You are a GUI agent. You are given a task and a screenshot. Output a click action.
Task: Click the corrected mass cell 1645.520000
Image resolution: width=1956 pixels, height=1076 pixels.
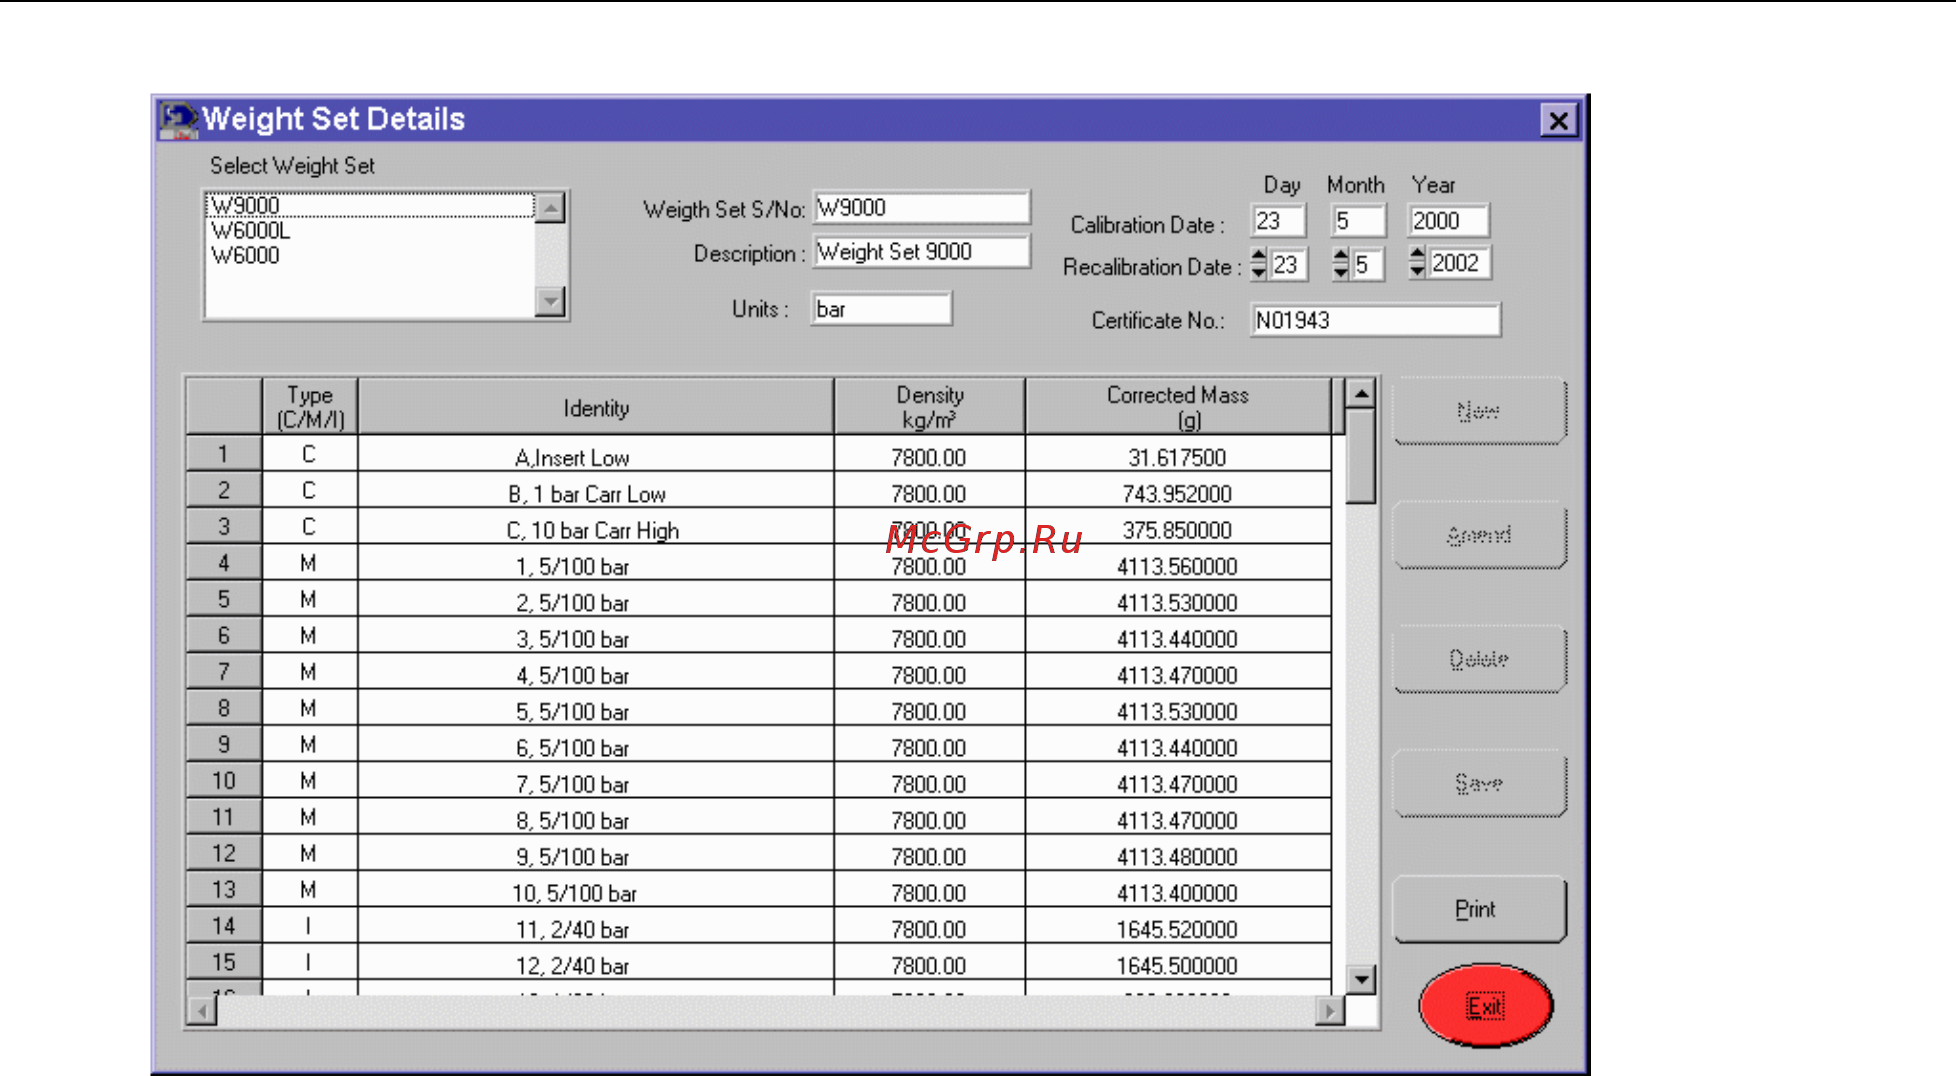click(1178, 926)
